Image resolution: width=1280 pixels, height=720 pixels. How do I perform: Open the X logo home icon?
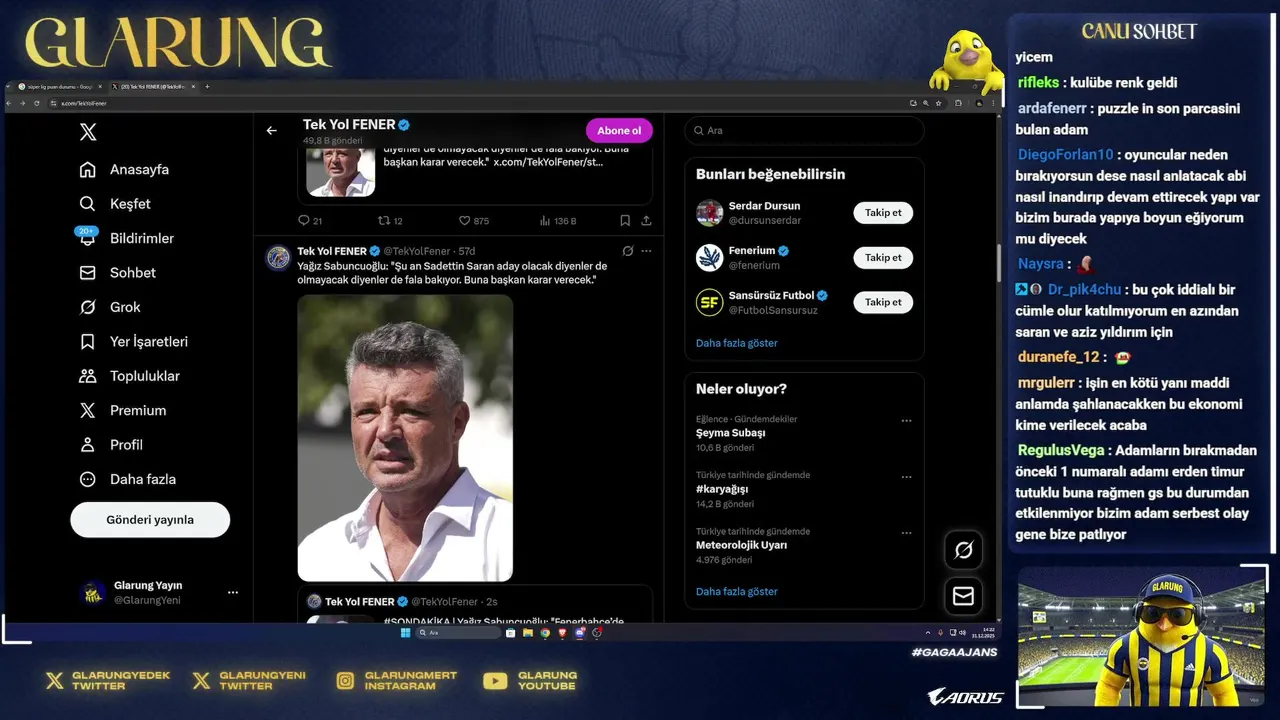(88, 132)
